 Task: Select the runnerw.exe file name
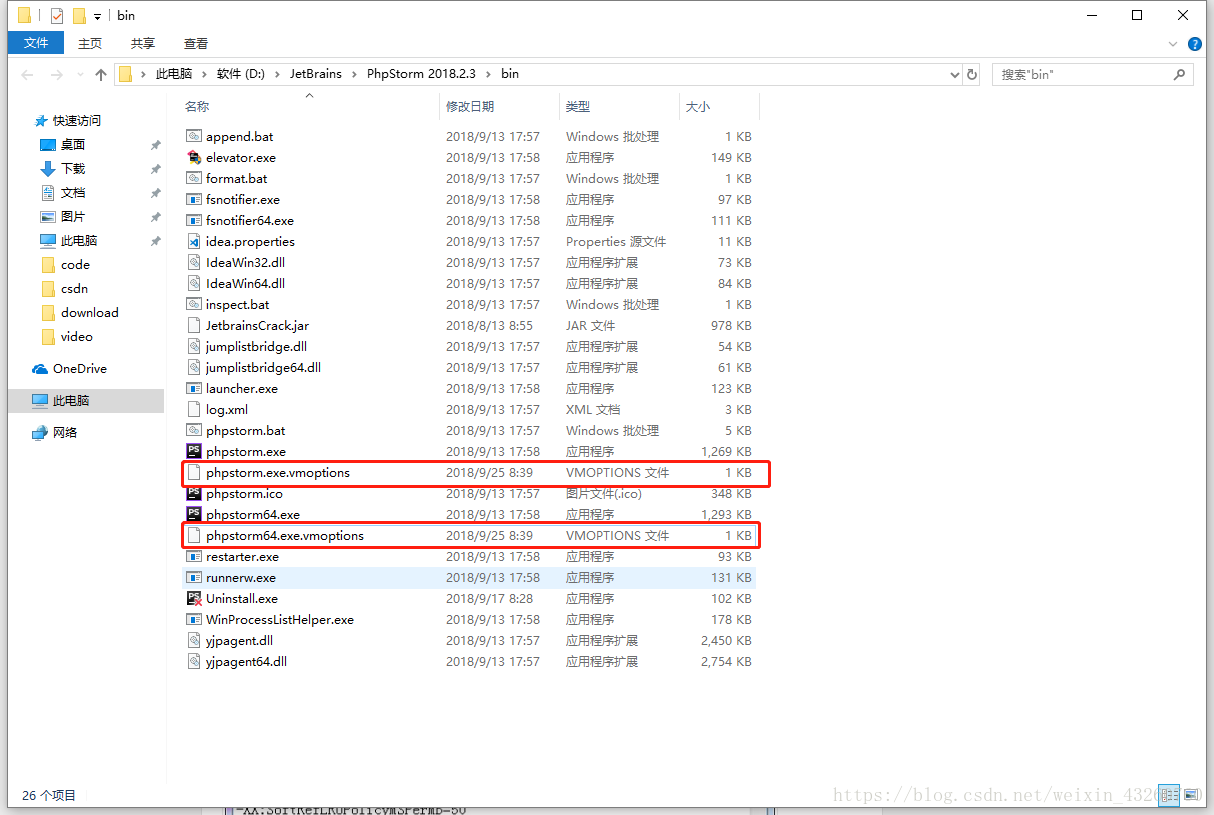[241, 577]
